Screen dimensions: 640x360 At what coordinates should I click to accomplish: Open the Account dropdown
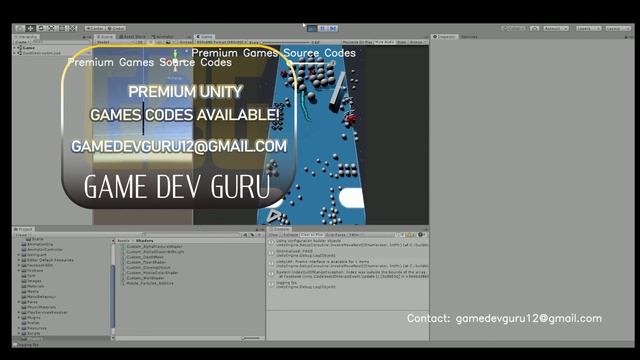pos(556,28)
